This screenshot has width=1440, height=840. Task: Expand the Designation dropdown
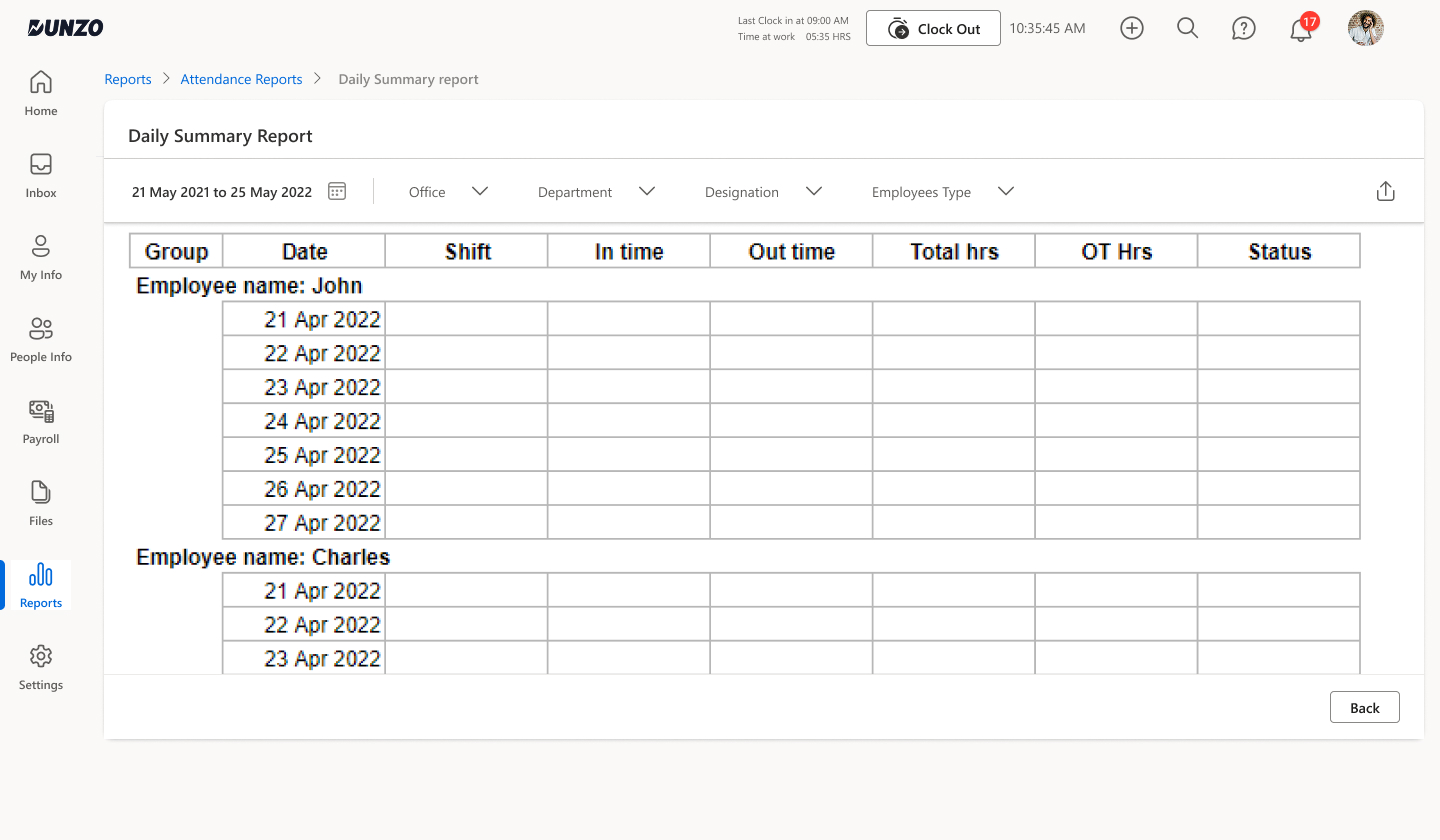click(x=763, y=191)
